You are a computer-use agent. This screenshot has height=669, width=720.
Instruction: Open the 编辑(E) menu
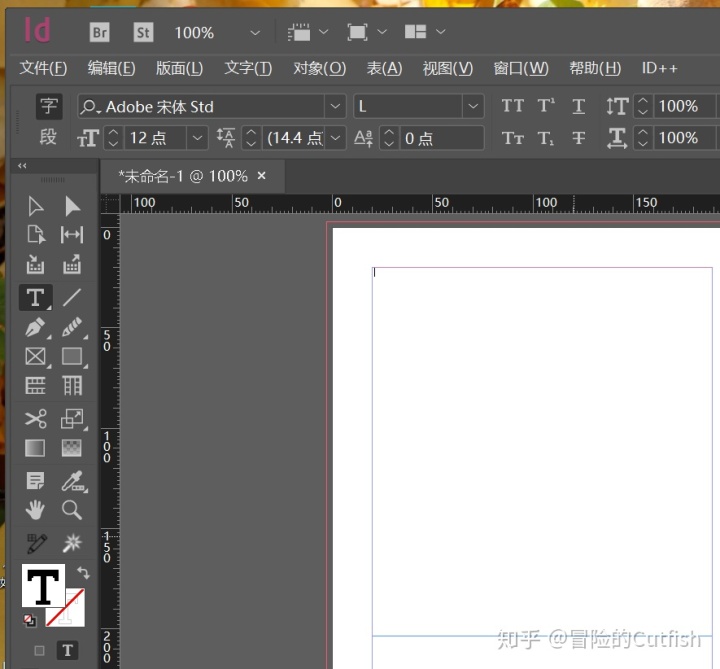[x=111, y=68]
